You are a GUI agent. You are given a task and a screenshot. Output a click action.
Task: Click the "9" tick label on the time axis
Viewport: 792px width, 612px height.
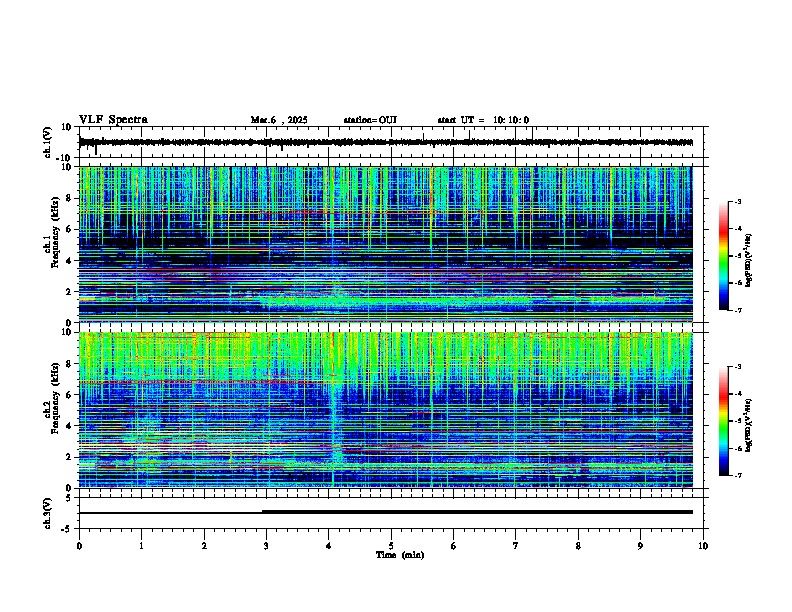(x=640, y=546)
